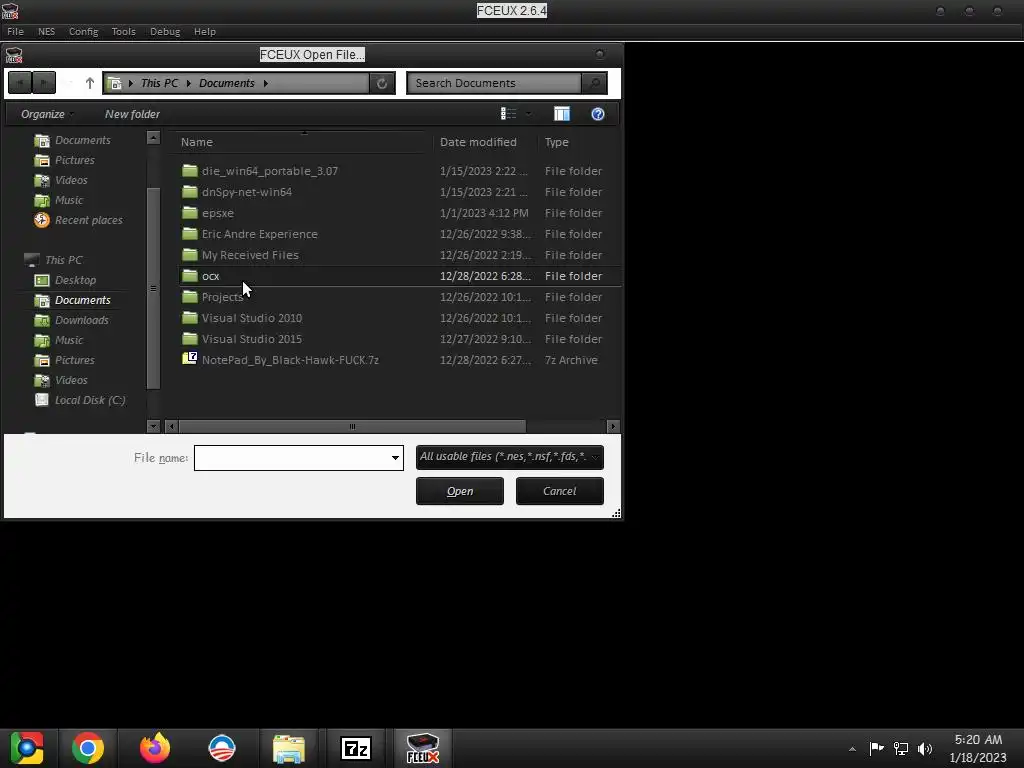Show hidden tray icons arrow
Image resolution: width=1024 pixels, height=768 pixels.
852,749
